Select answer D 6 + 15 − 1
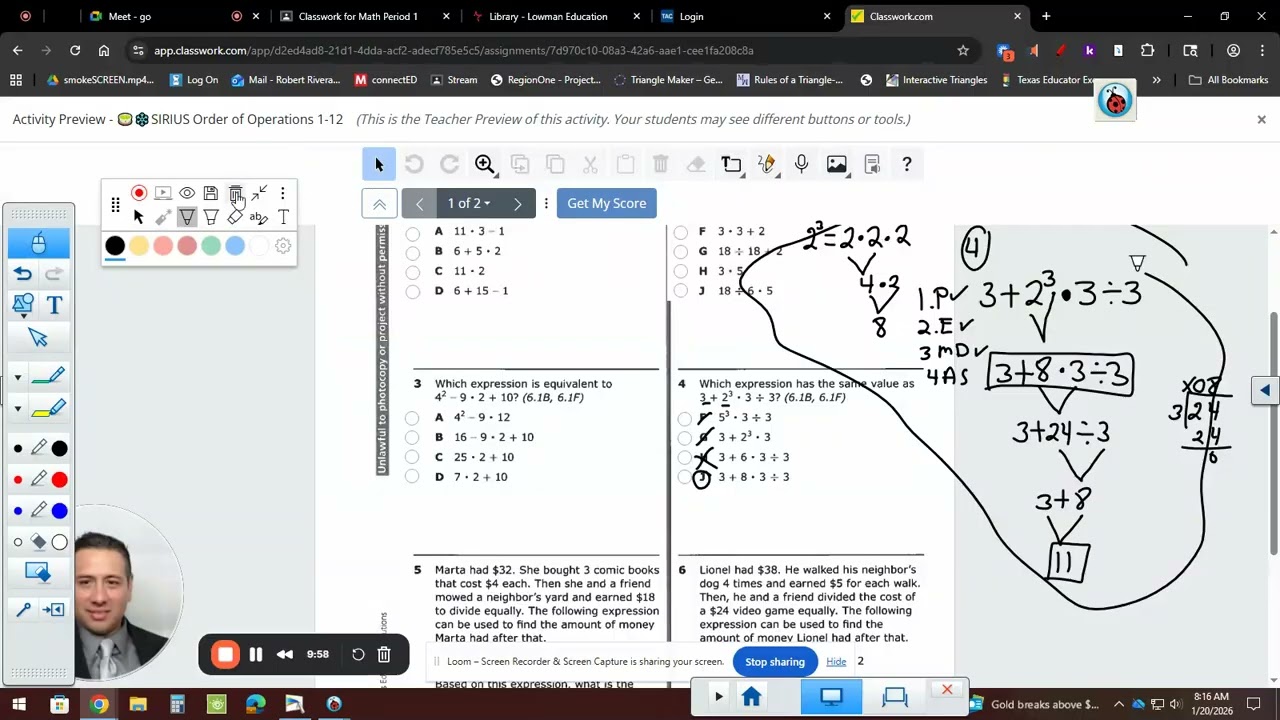The height and width of the screenshot is (720, 1280). [413, 292]
